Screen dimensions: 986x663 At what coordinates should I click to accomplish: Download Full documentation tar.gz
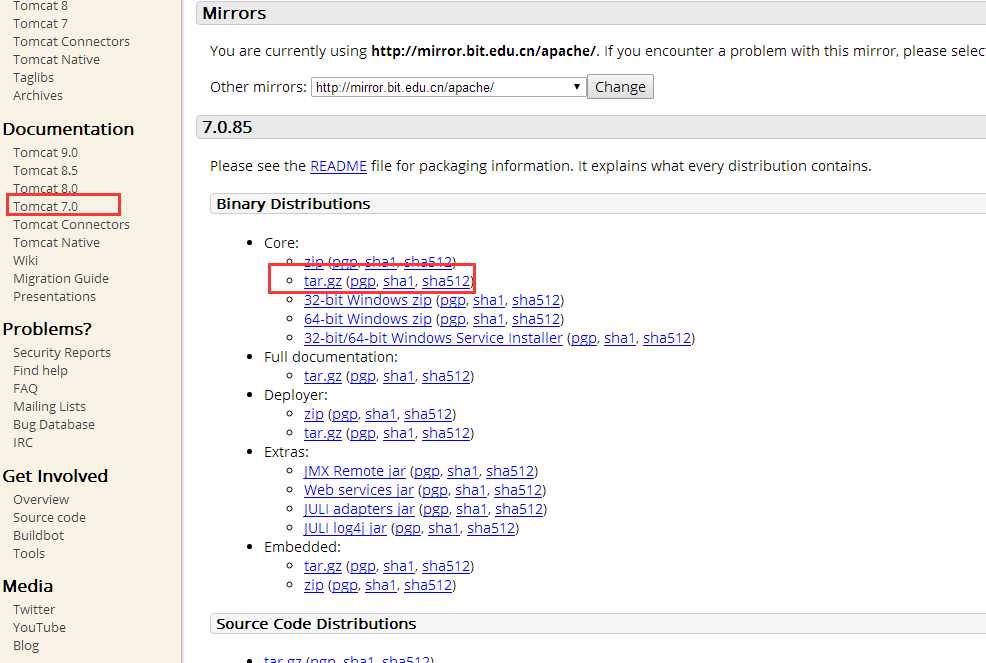[323, 376]
